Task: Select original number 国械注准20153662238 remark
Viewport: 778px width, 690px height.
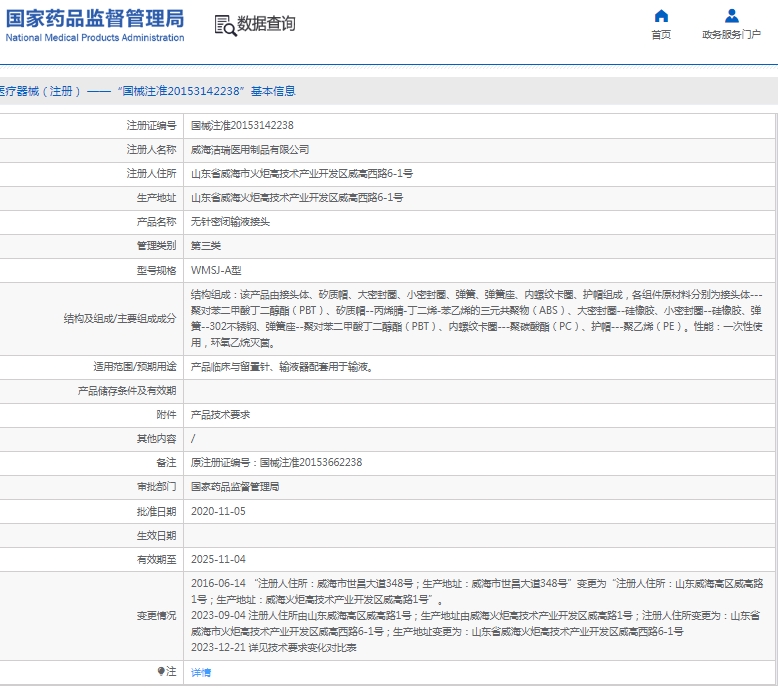Action: (x=276, y=462)
